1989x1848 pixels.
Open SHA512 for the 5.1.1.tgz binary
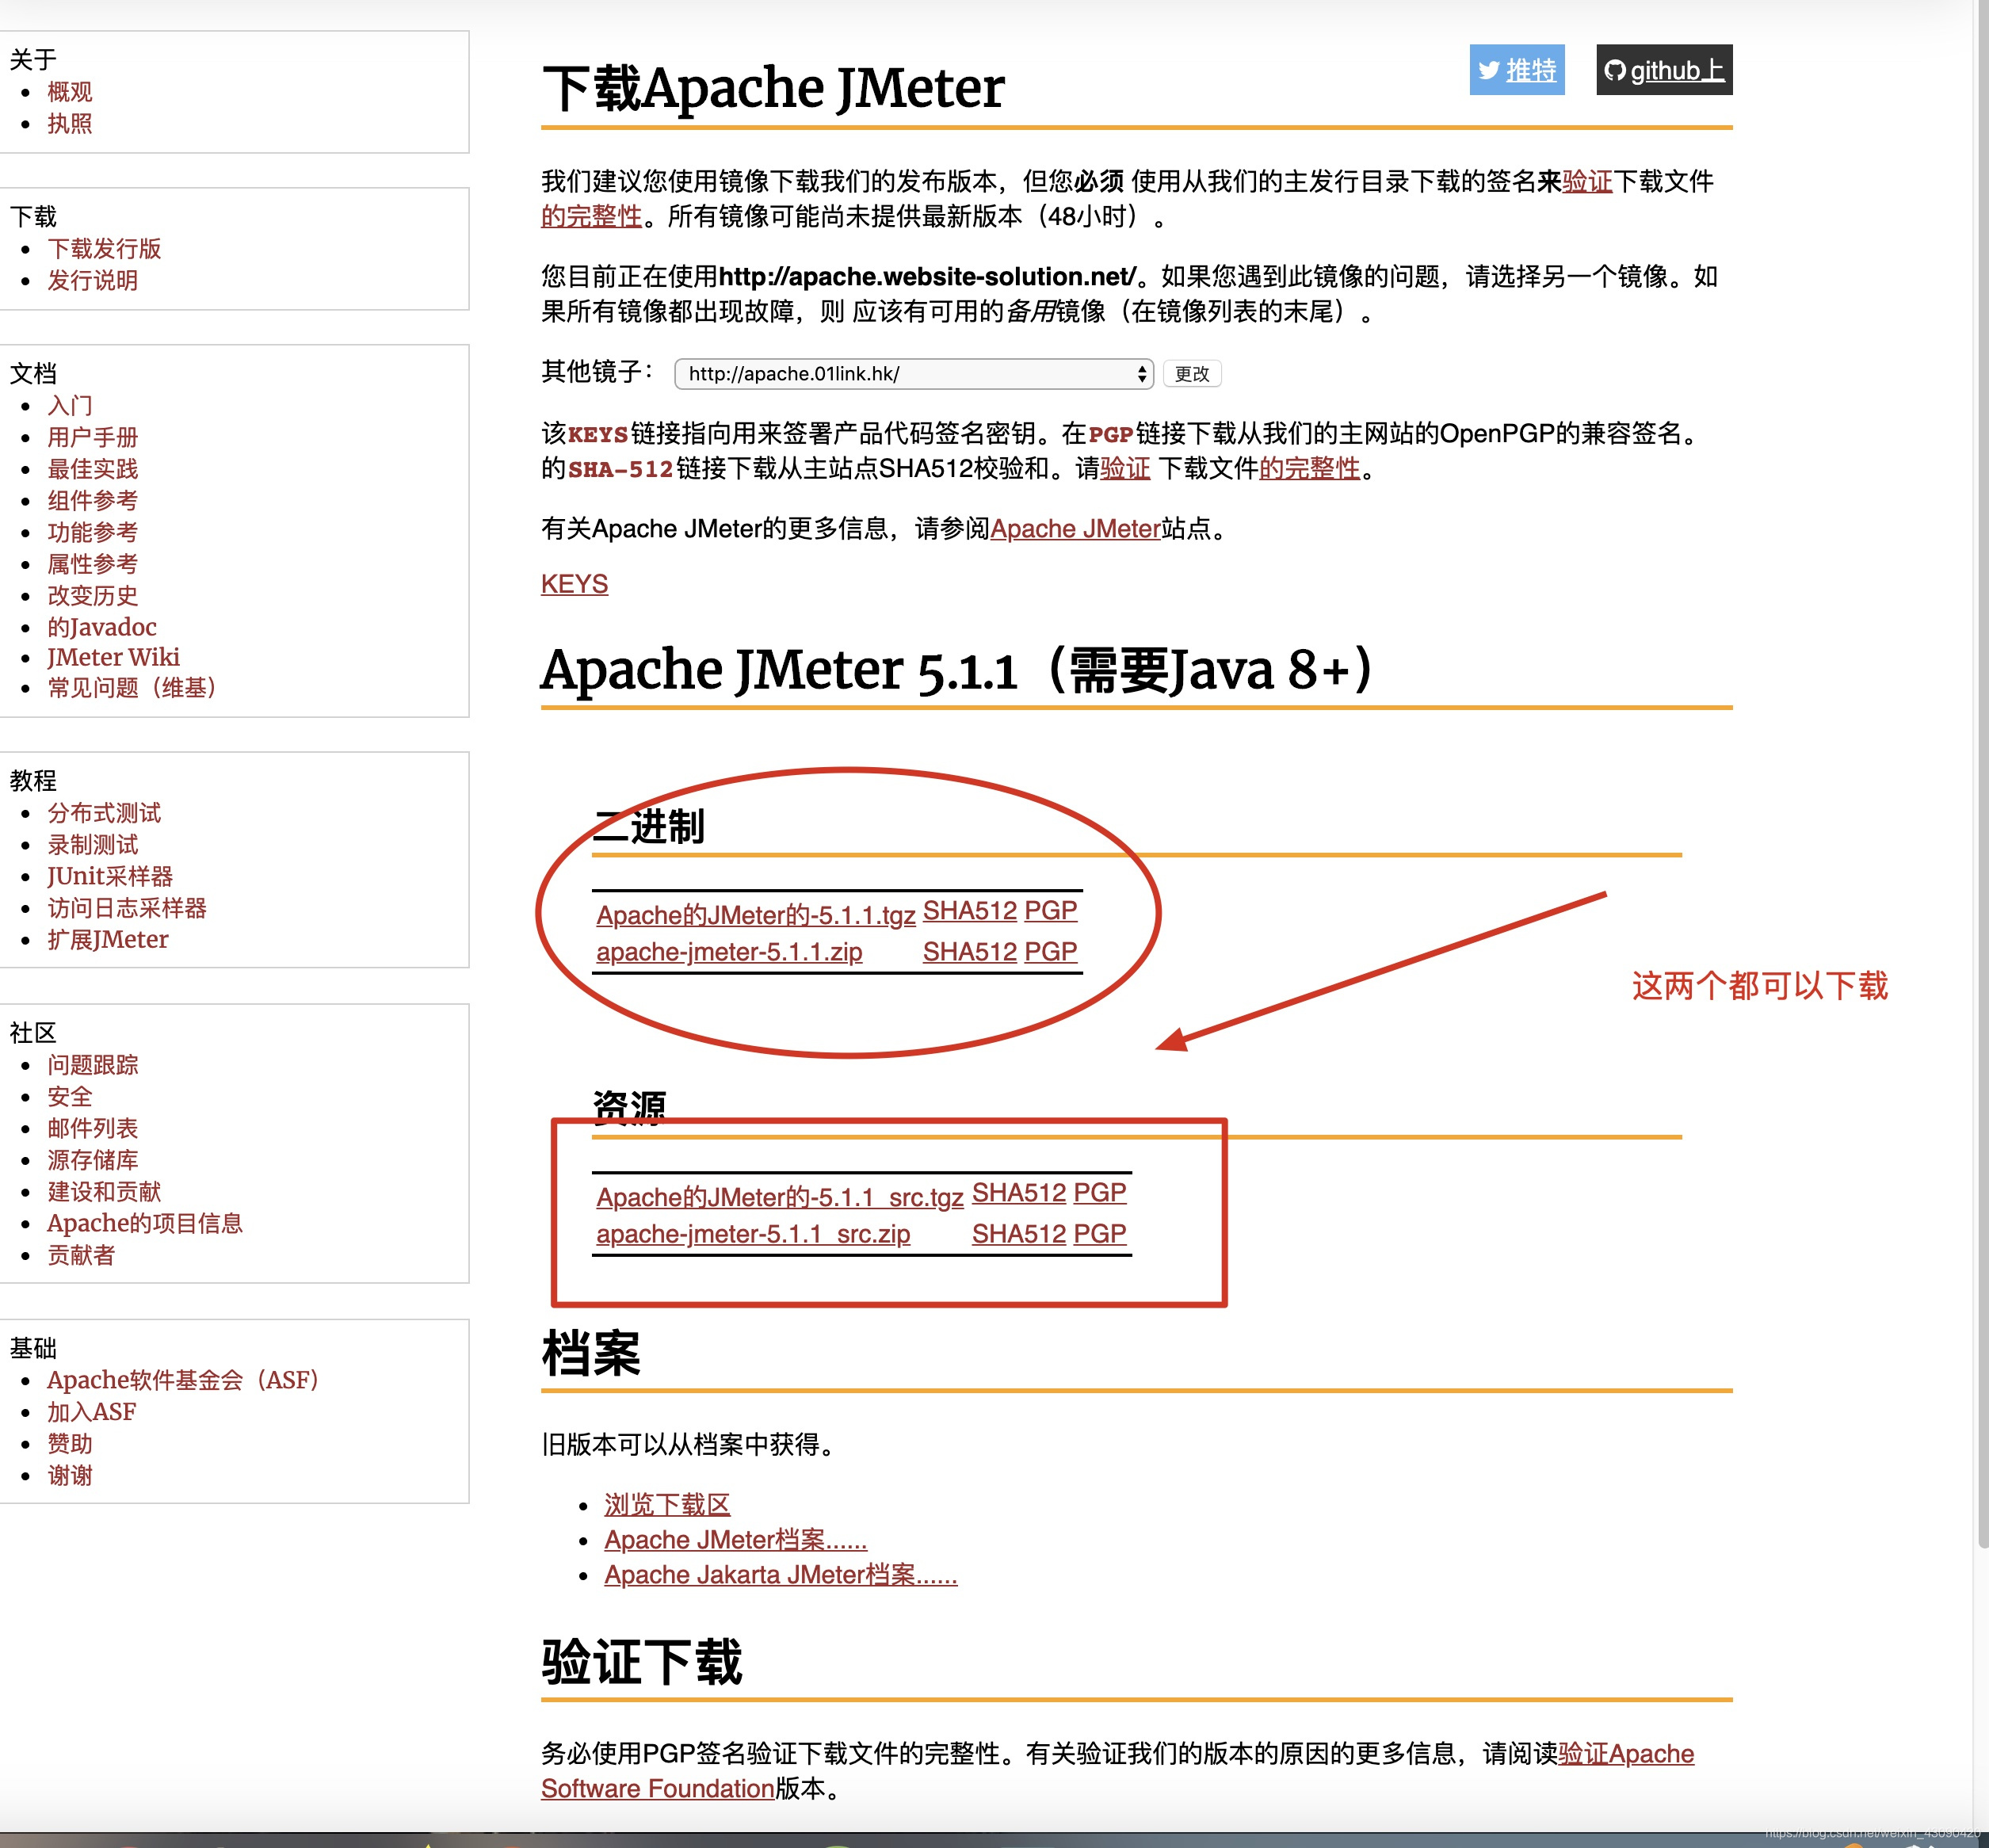click(969, 911)
